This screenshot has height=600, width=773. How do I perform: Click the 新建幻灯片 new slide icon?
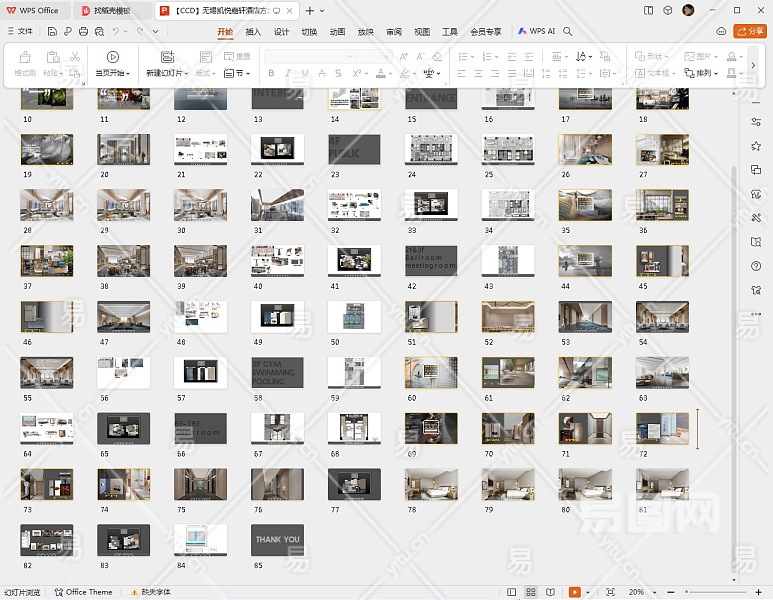point(167,57)
